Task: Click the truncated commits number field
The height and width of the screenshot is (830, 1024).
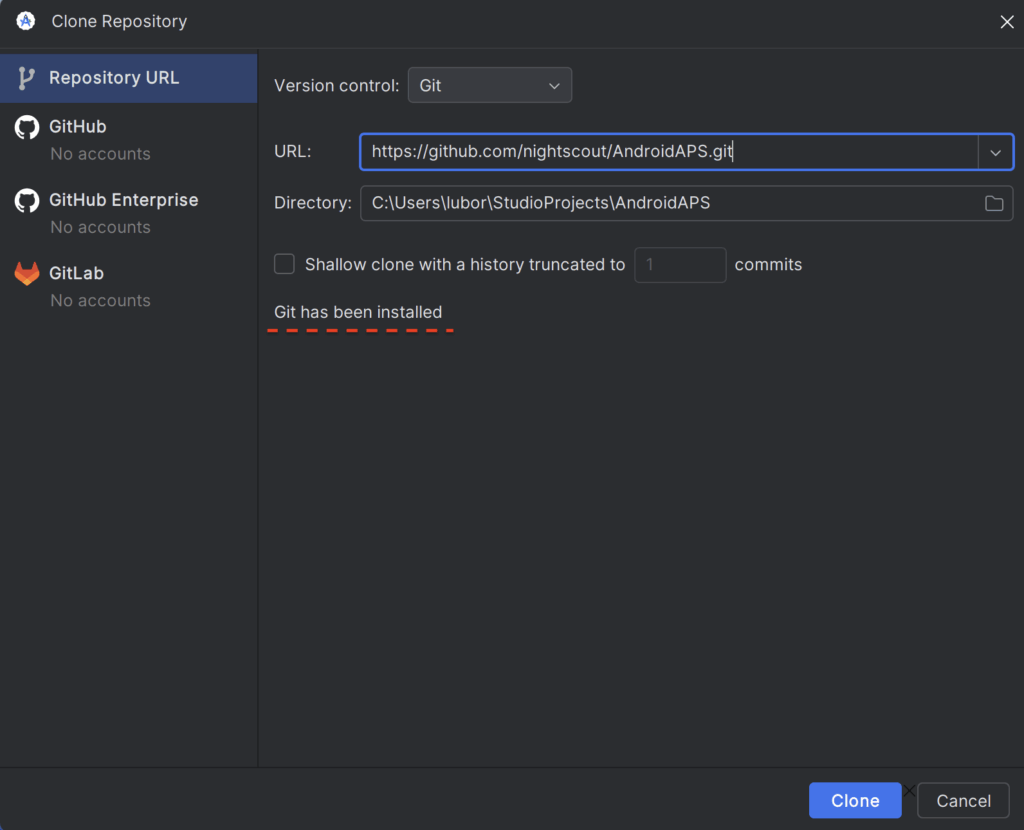Action: pyautogui.click(x=680, y=265)
